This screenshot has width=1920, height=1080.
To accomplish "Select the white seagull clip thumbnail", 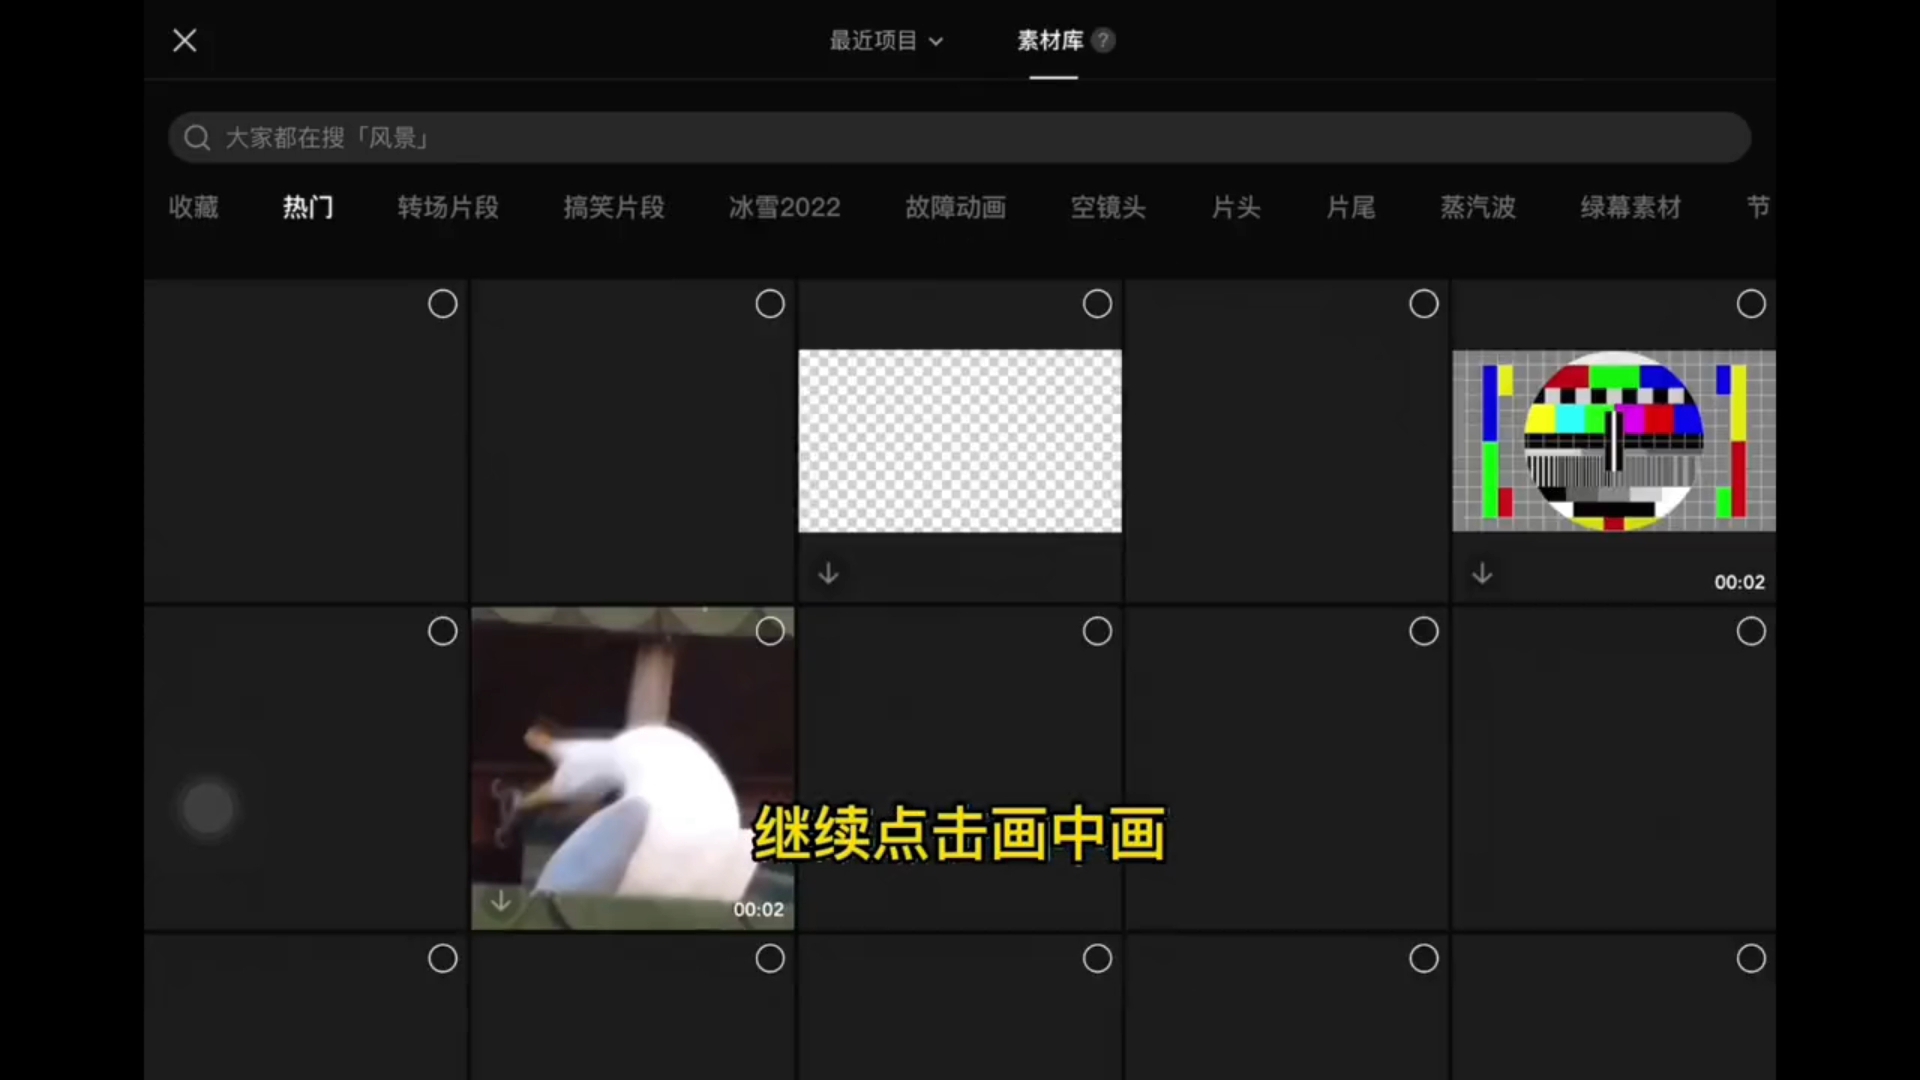I will pyautogui.click(x=633, y=768).
